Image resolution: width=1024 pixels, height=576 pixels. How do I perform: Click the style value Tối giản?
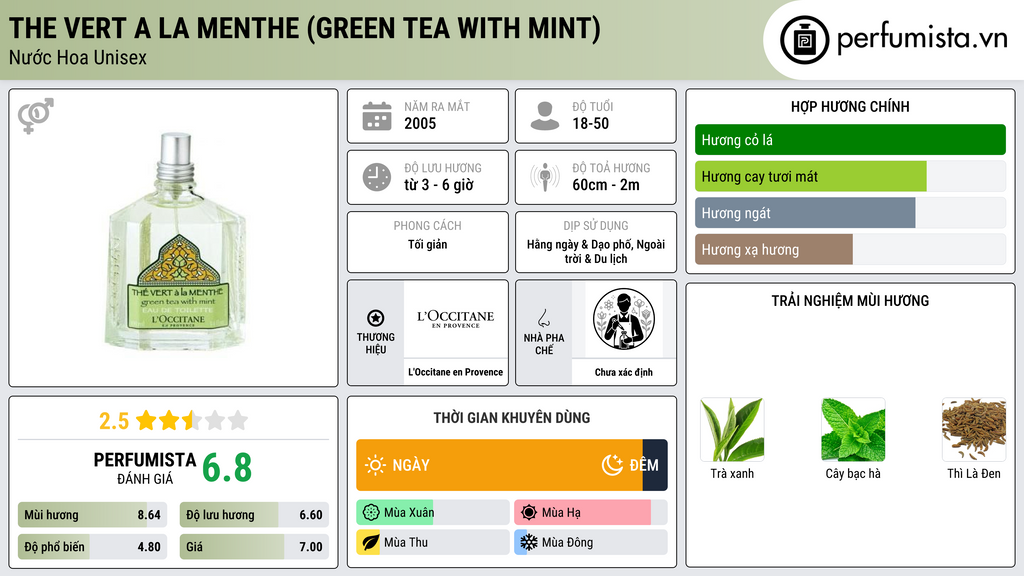pos(428,244)
